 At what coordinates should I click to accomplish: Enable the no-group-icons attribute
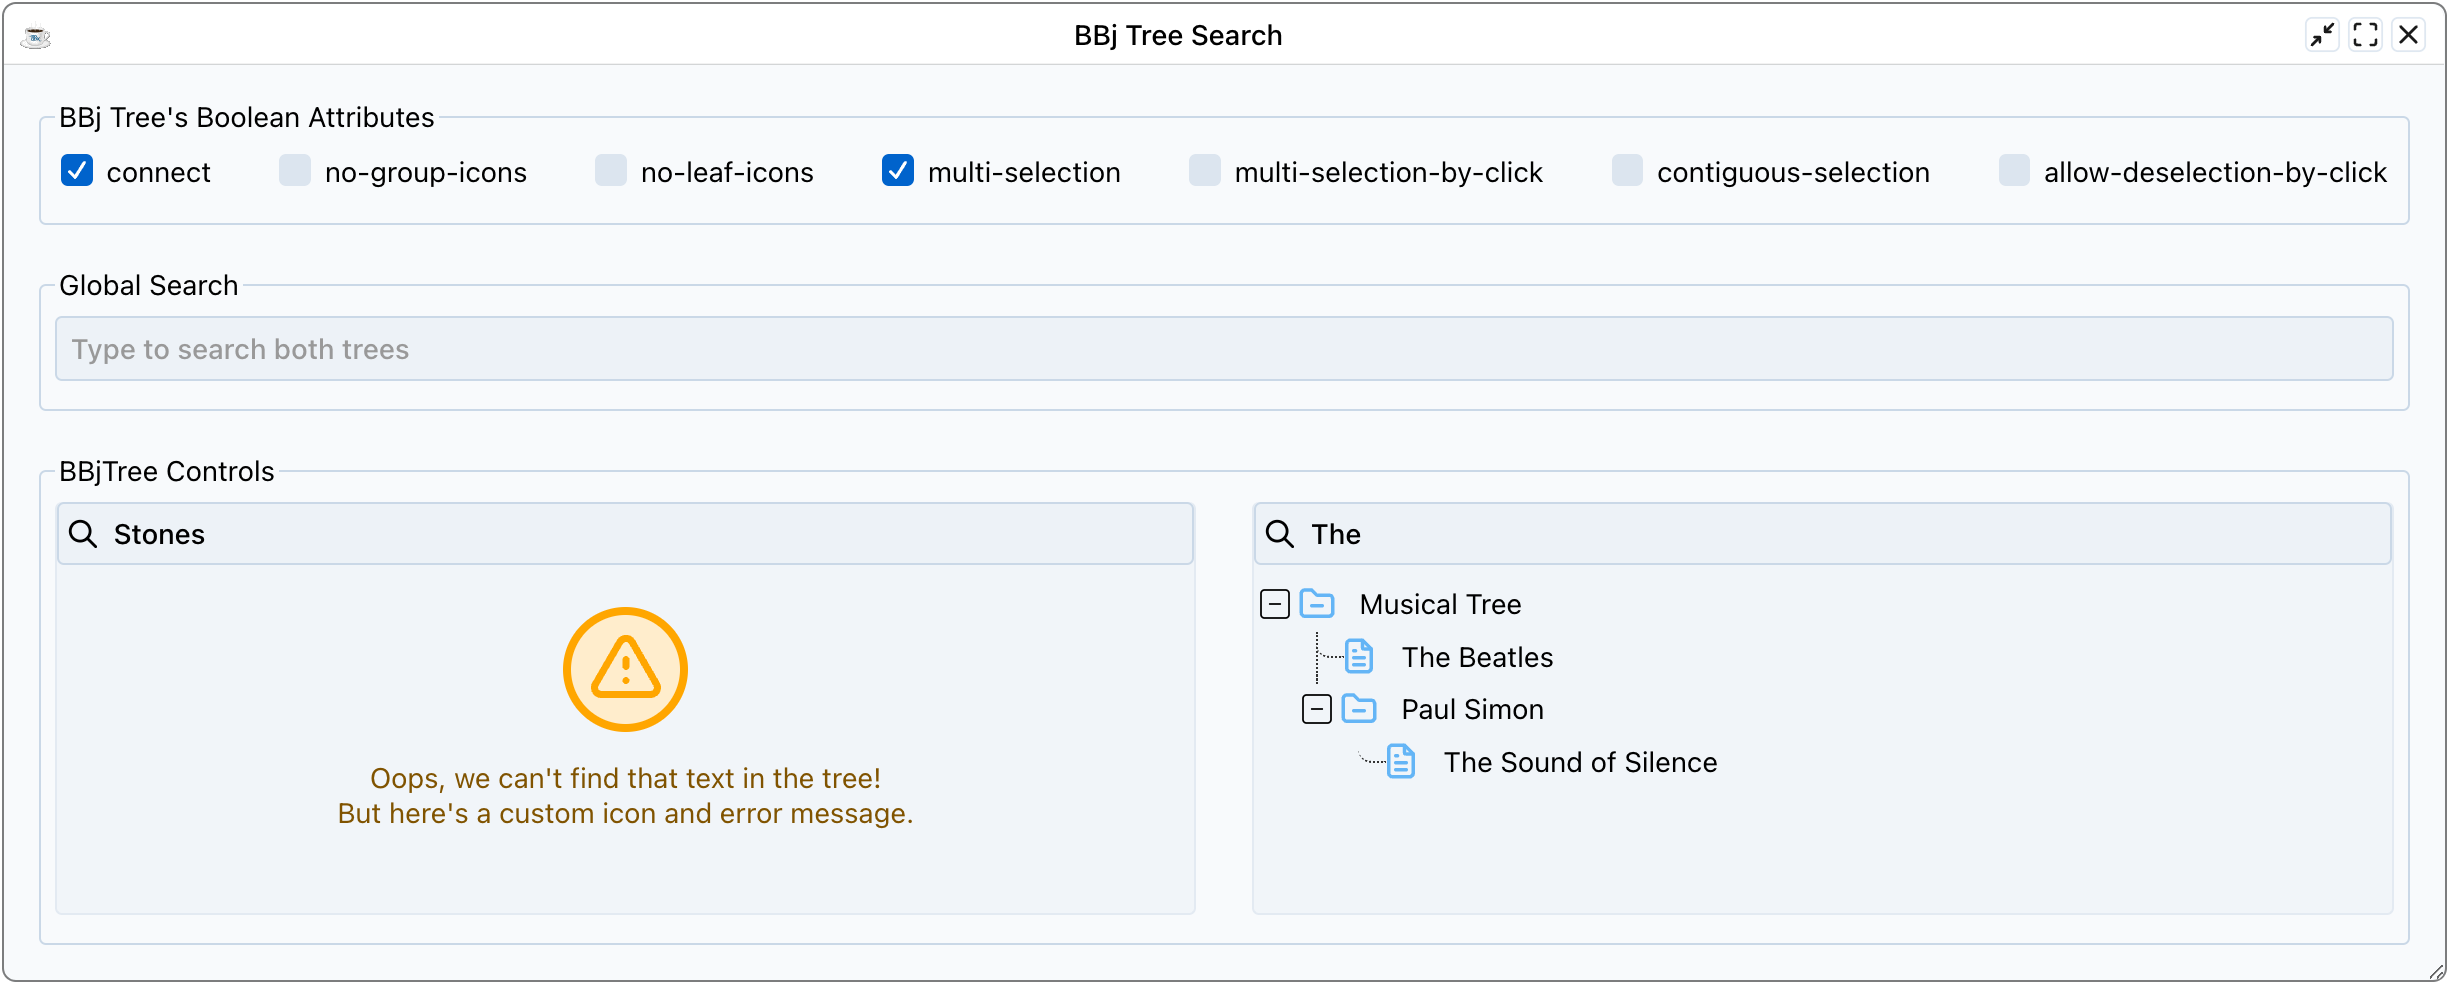coord(293,171)
